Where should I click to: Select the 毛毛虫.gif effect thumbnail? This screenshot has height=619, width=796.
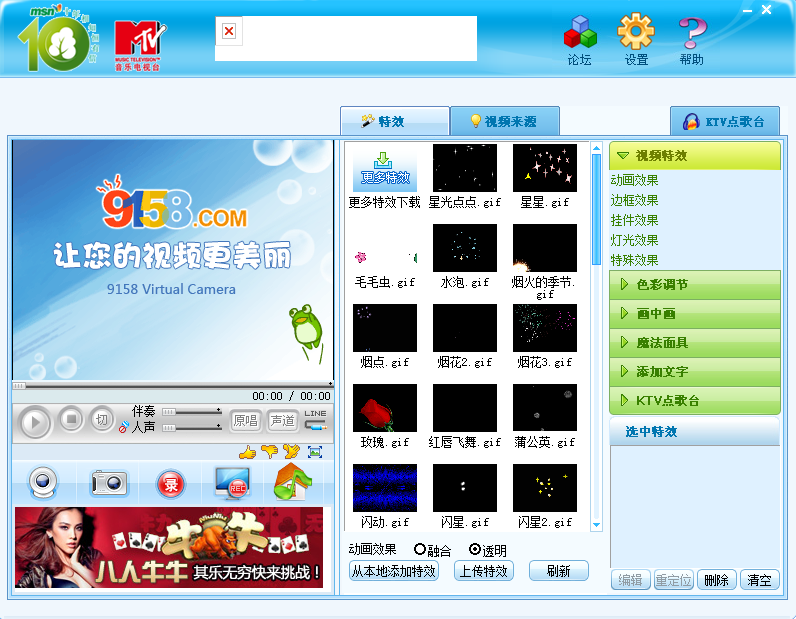pyautogui.click(x=385, y=248)
